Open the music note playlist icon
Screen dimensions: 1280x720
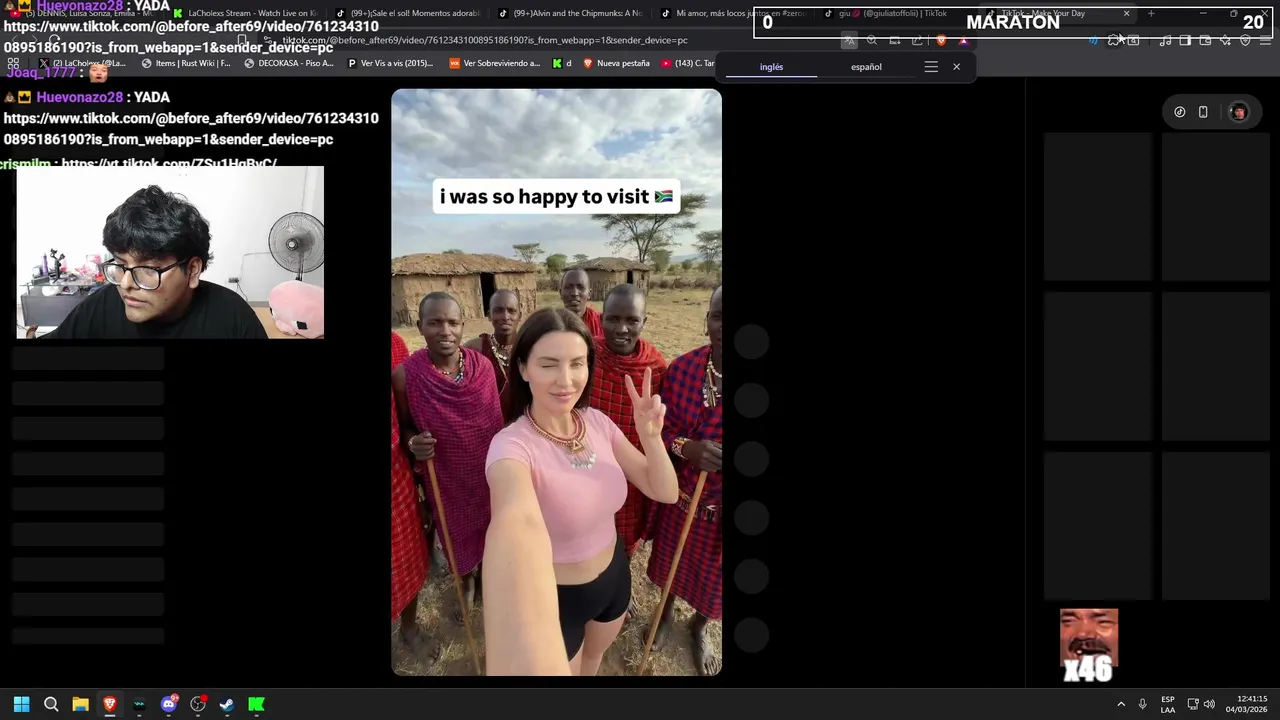tap(1165, 41)
